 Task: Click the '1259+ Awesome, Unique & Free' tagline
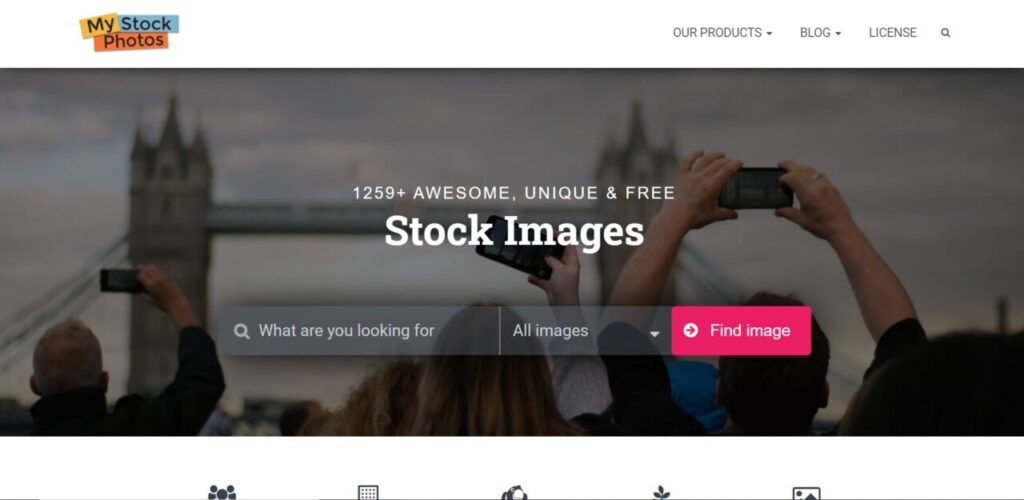point(514,193)
